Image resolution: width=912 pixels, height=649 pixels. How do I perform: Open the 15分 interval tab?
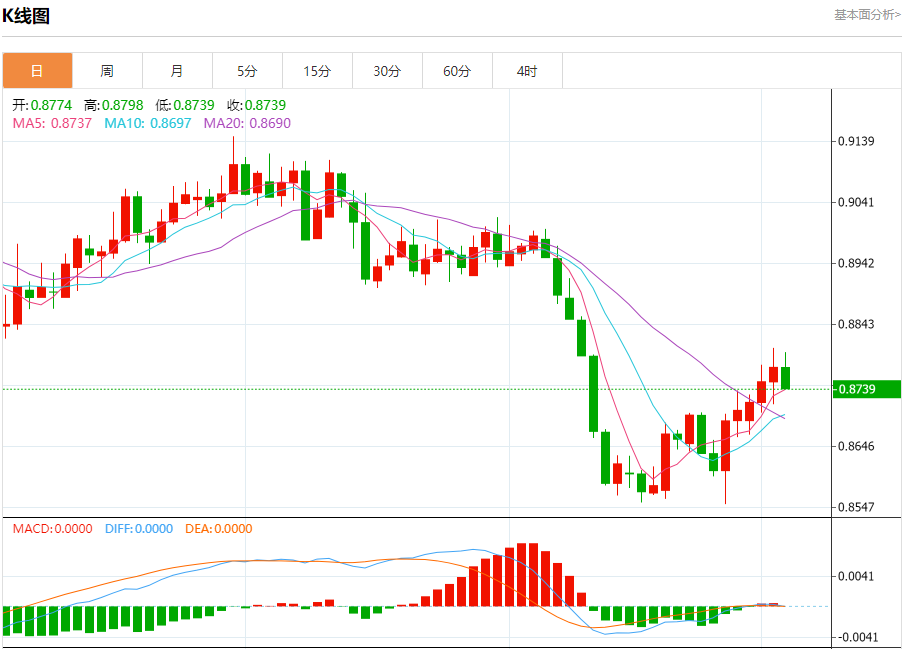point(318,71)
